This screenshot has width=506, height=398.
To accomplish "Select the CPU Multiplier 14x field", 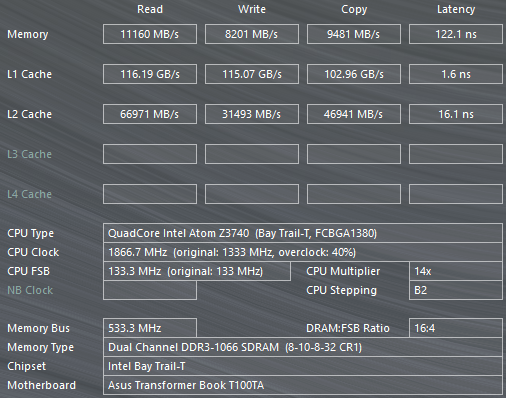I will pyautogui.click(x=456, y=271).
